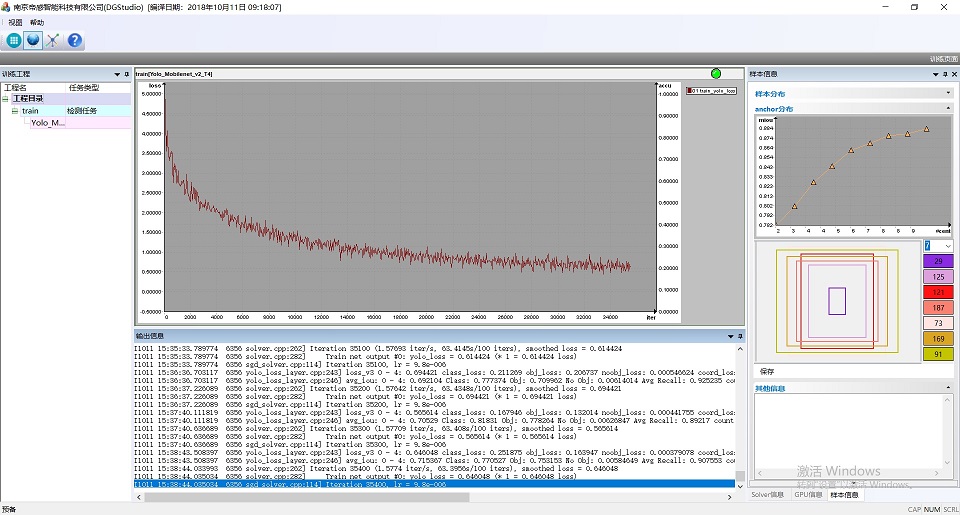Screen dimensions: 960x515
Task: Toggle the 01 train_yolo_loss legend entry
Action: (711, 90)
